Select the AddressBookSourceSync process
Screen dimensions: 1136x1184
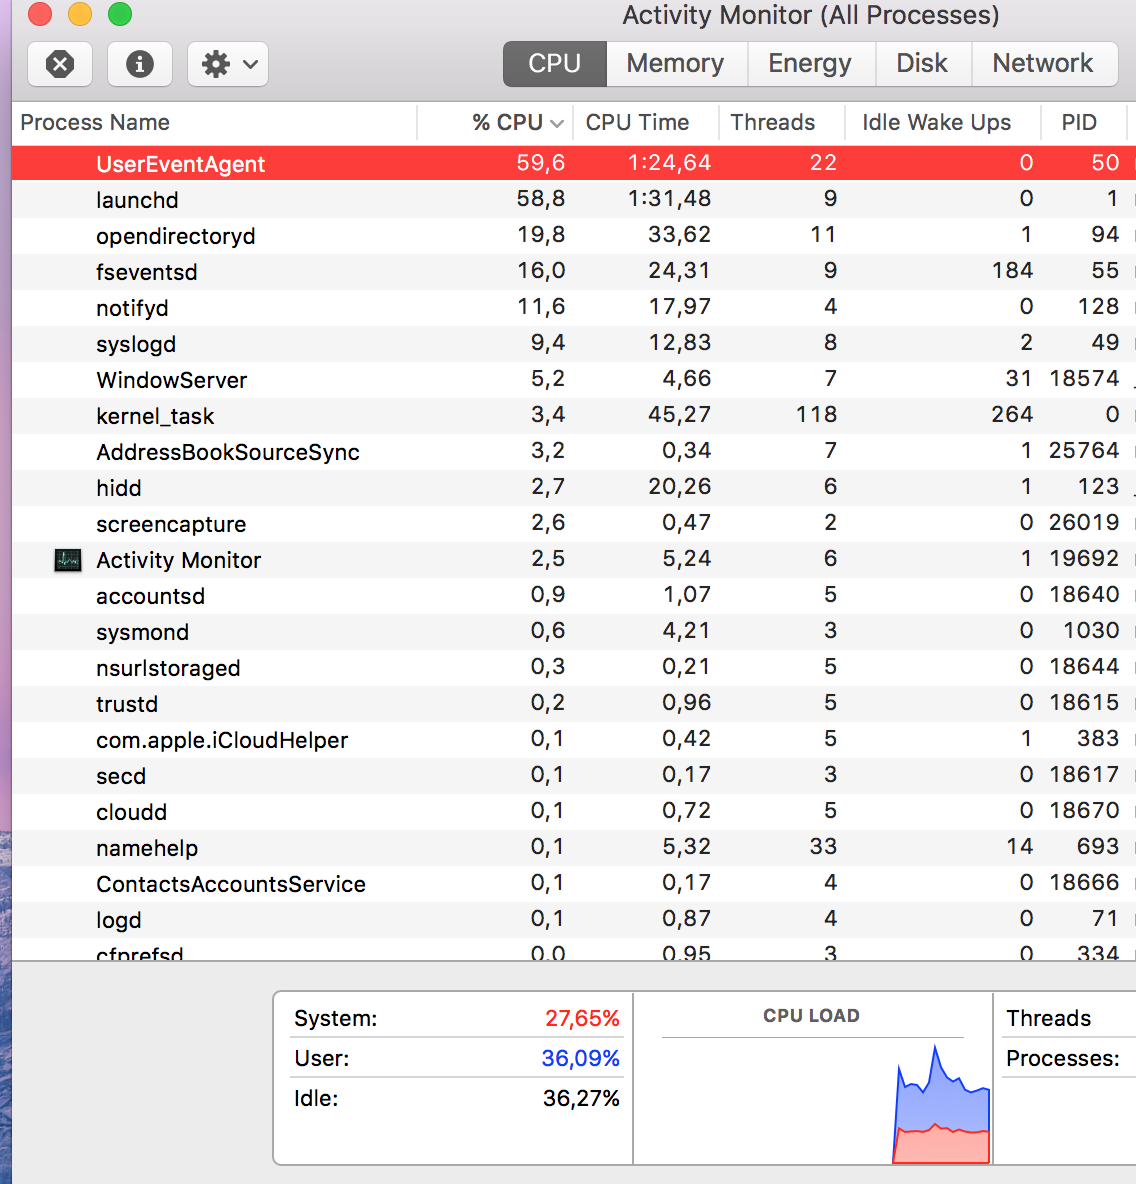click(x=573, y=452)
